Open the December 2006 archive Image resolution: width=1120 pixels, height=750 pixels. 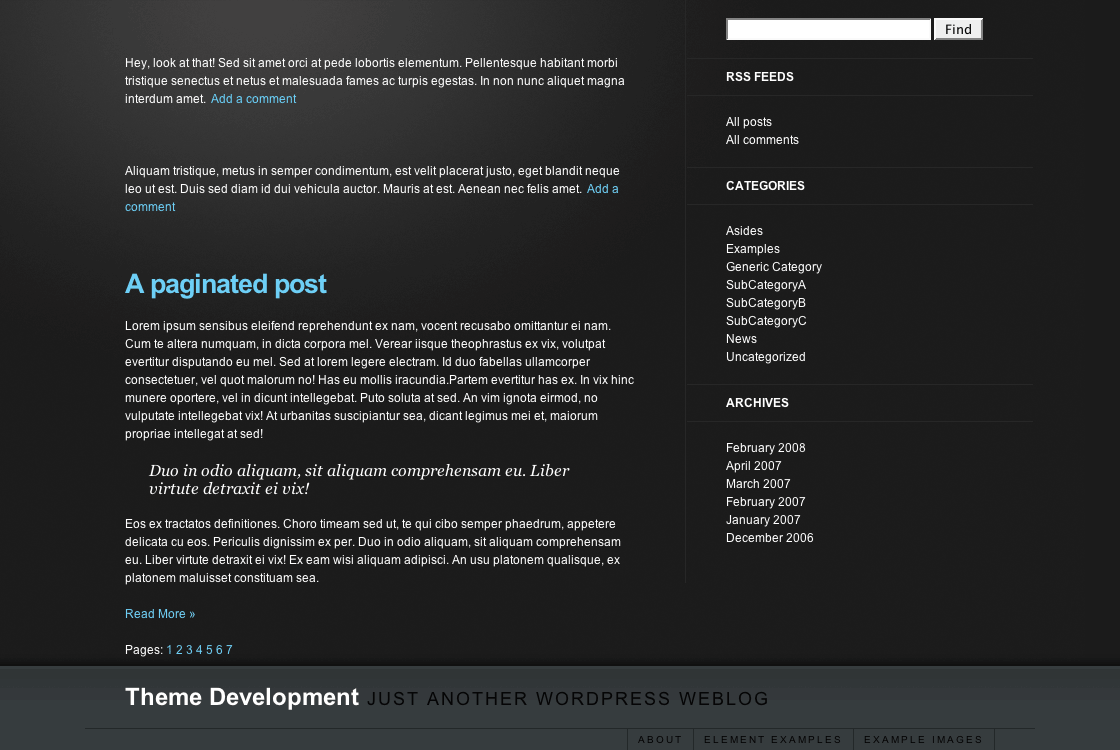click(x=769, y=537)
